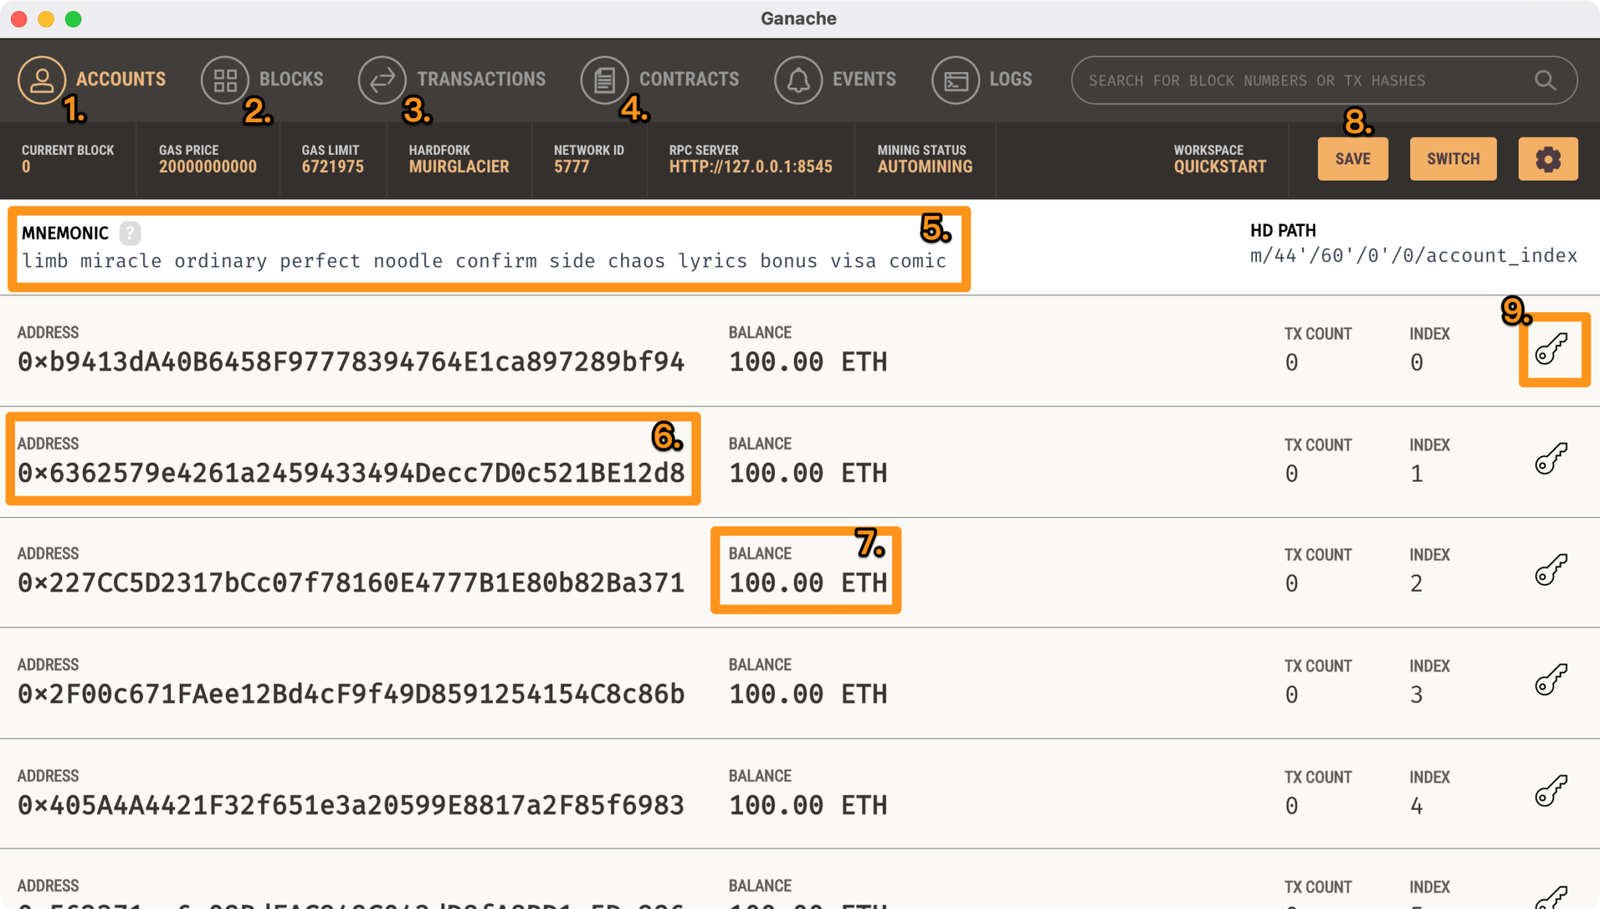Click the key icon for account index 2

pyautogui.click(x=1551, y=571)
